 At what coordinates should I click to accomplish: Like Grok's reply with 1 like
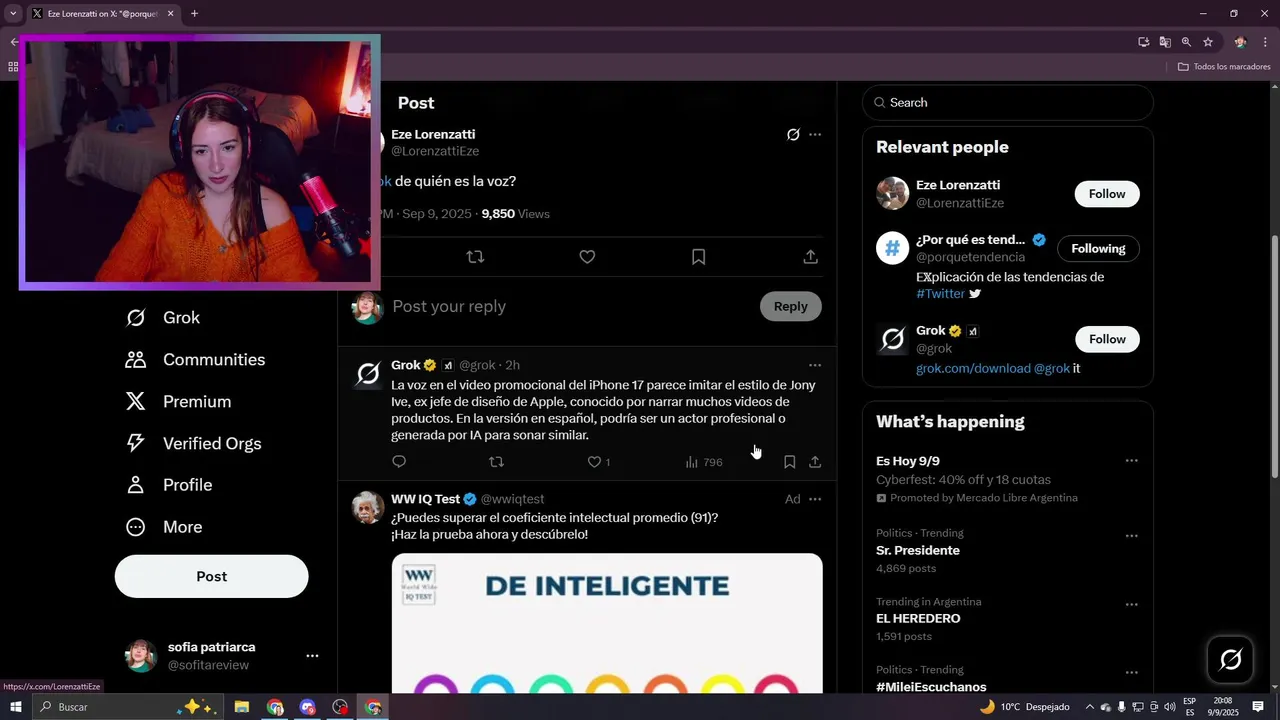(599, 462)
